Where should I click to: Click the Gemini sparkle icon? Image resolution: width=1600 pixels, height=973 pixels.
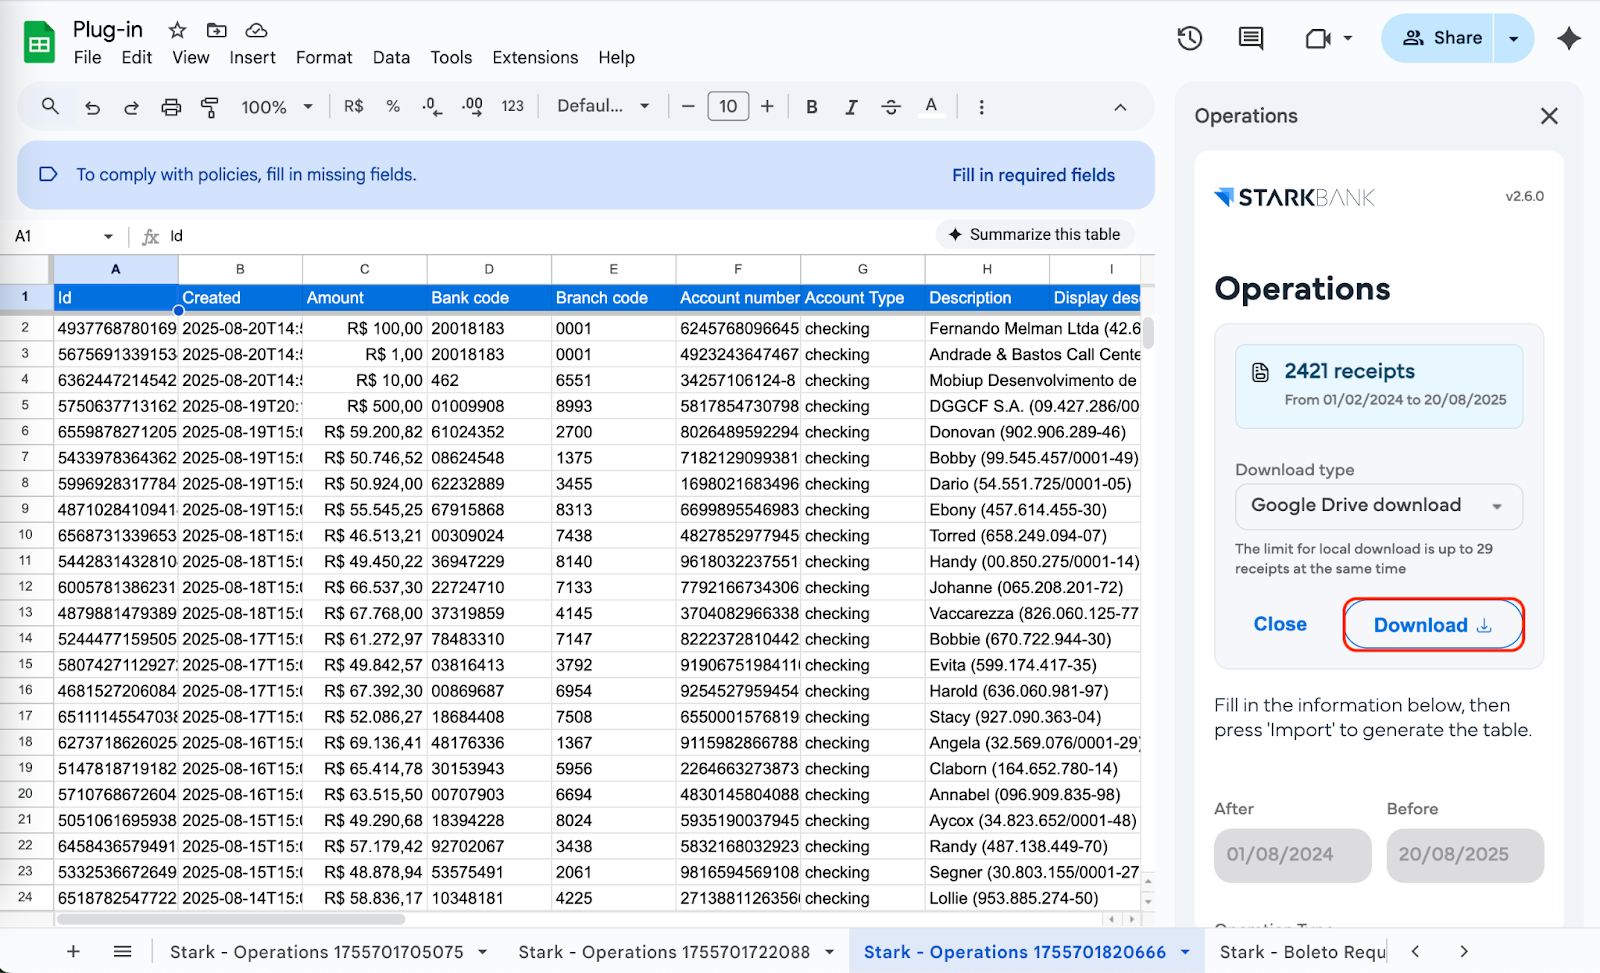[1568, 39]
